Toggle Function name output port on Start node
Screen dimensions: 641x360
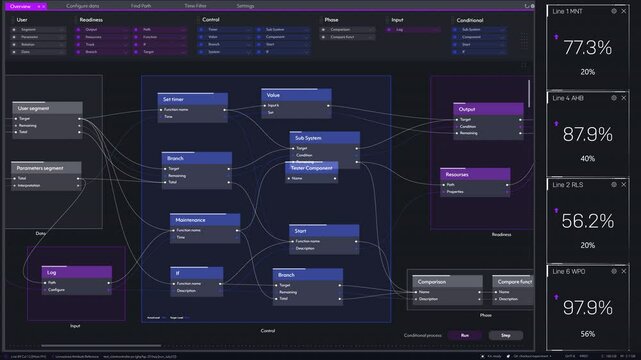pyautogui.click(x=356, y=241)
